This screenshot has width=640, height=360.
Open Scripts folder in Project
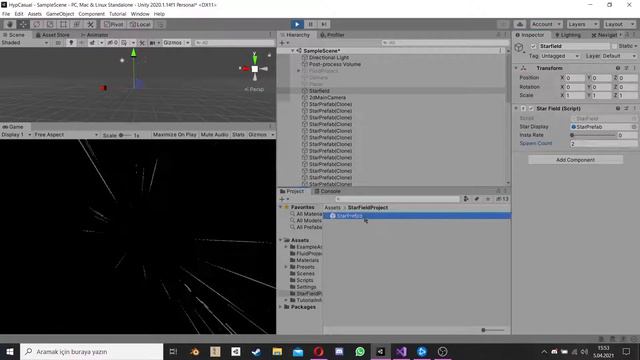tap(304, 280)
